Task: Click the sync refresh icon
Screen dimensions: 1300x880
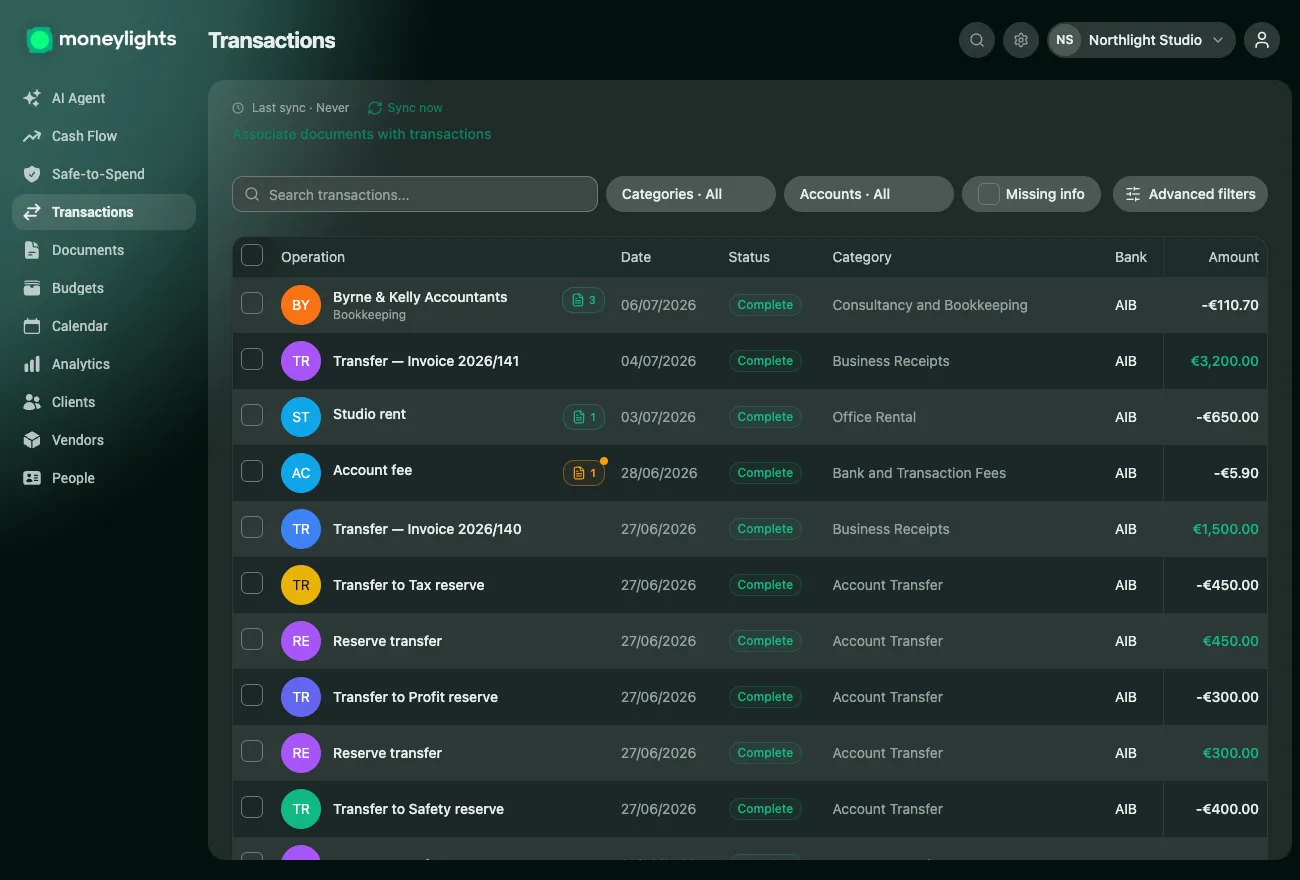Action: (375, 108)
